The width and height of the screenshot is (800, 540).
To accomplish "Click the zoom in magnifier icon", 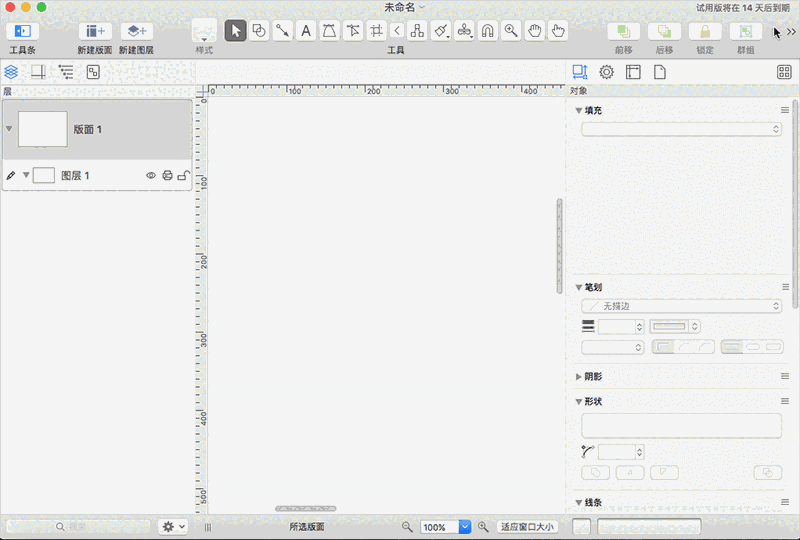I will 483,526.
